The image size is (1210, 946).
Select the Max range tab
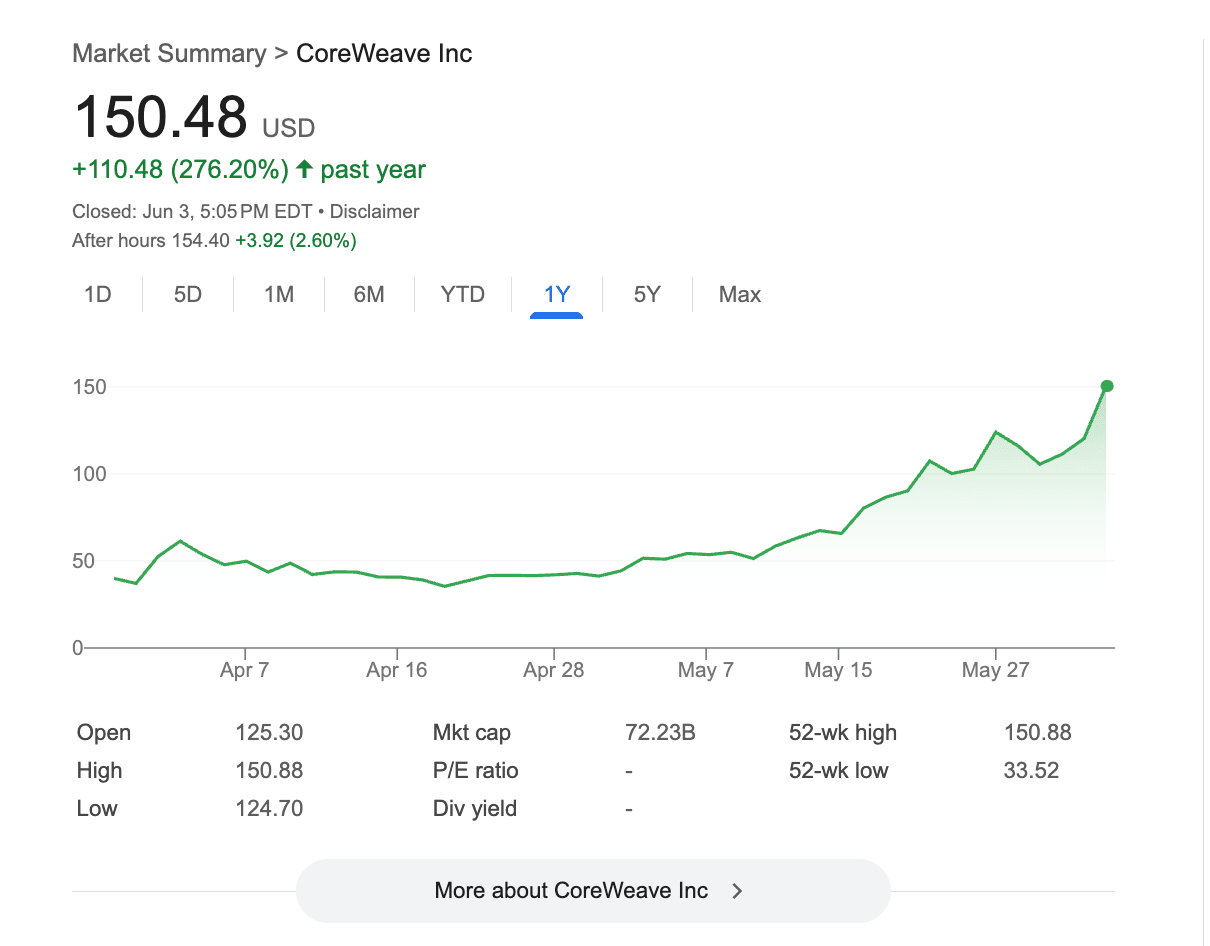click(x=740, y=295)
